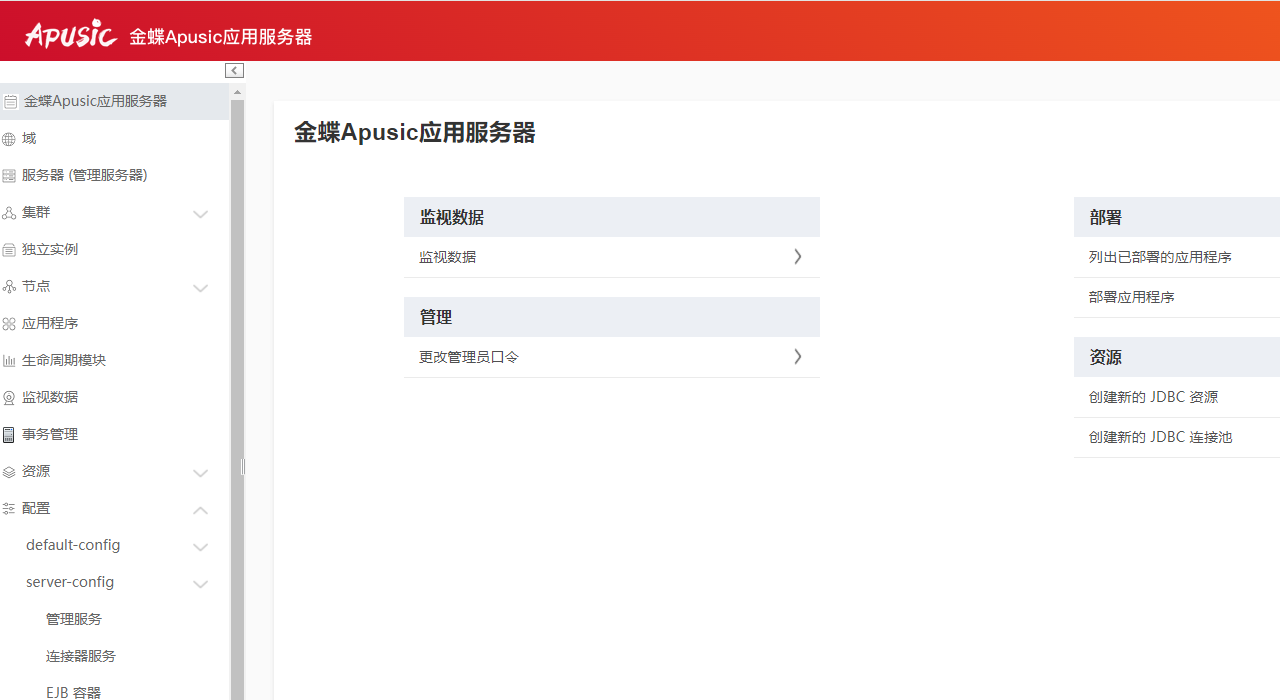Click the server icon for 服务器 (管理服务器)
The height and width of the screenshot is (700, 1280).
click(9, 176)
